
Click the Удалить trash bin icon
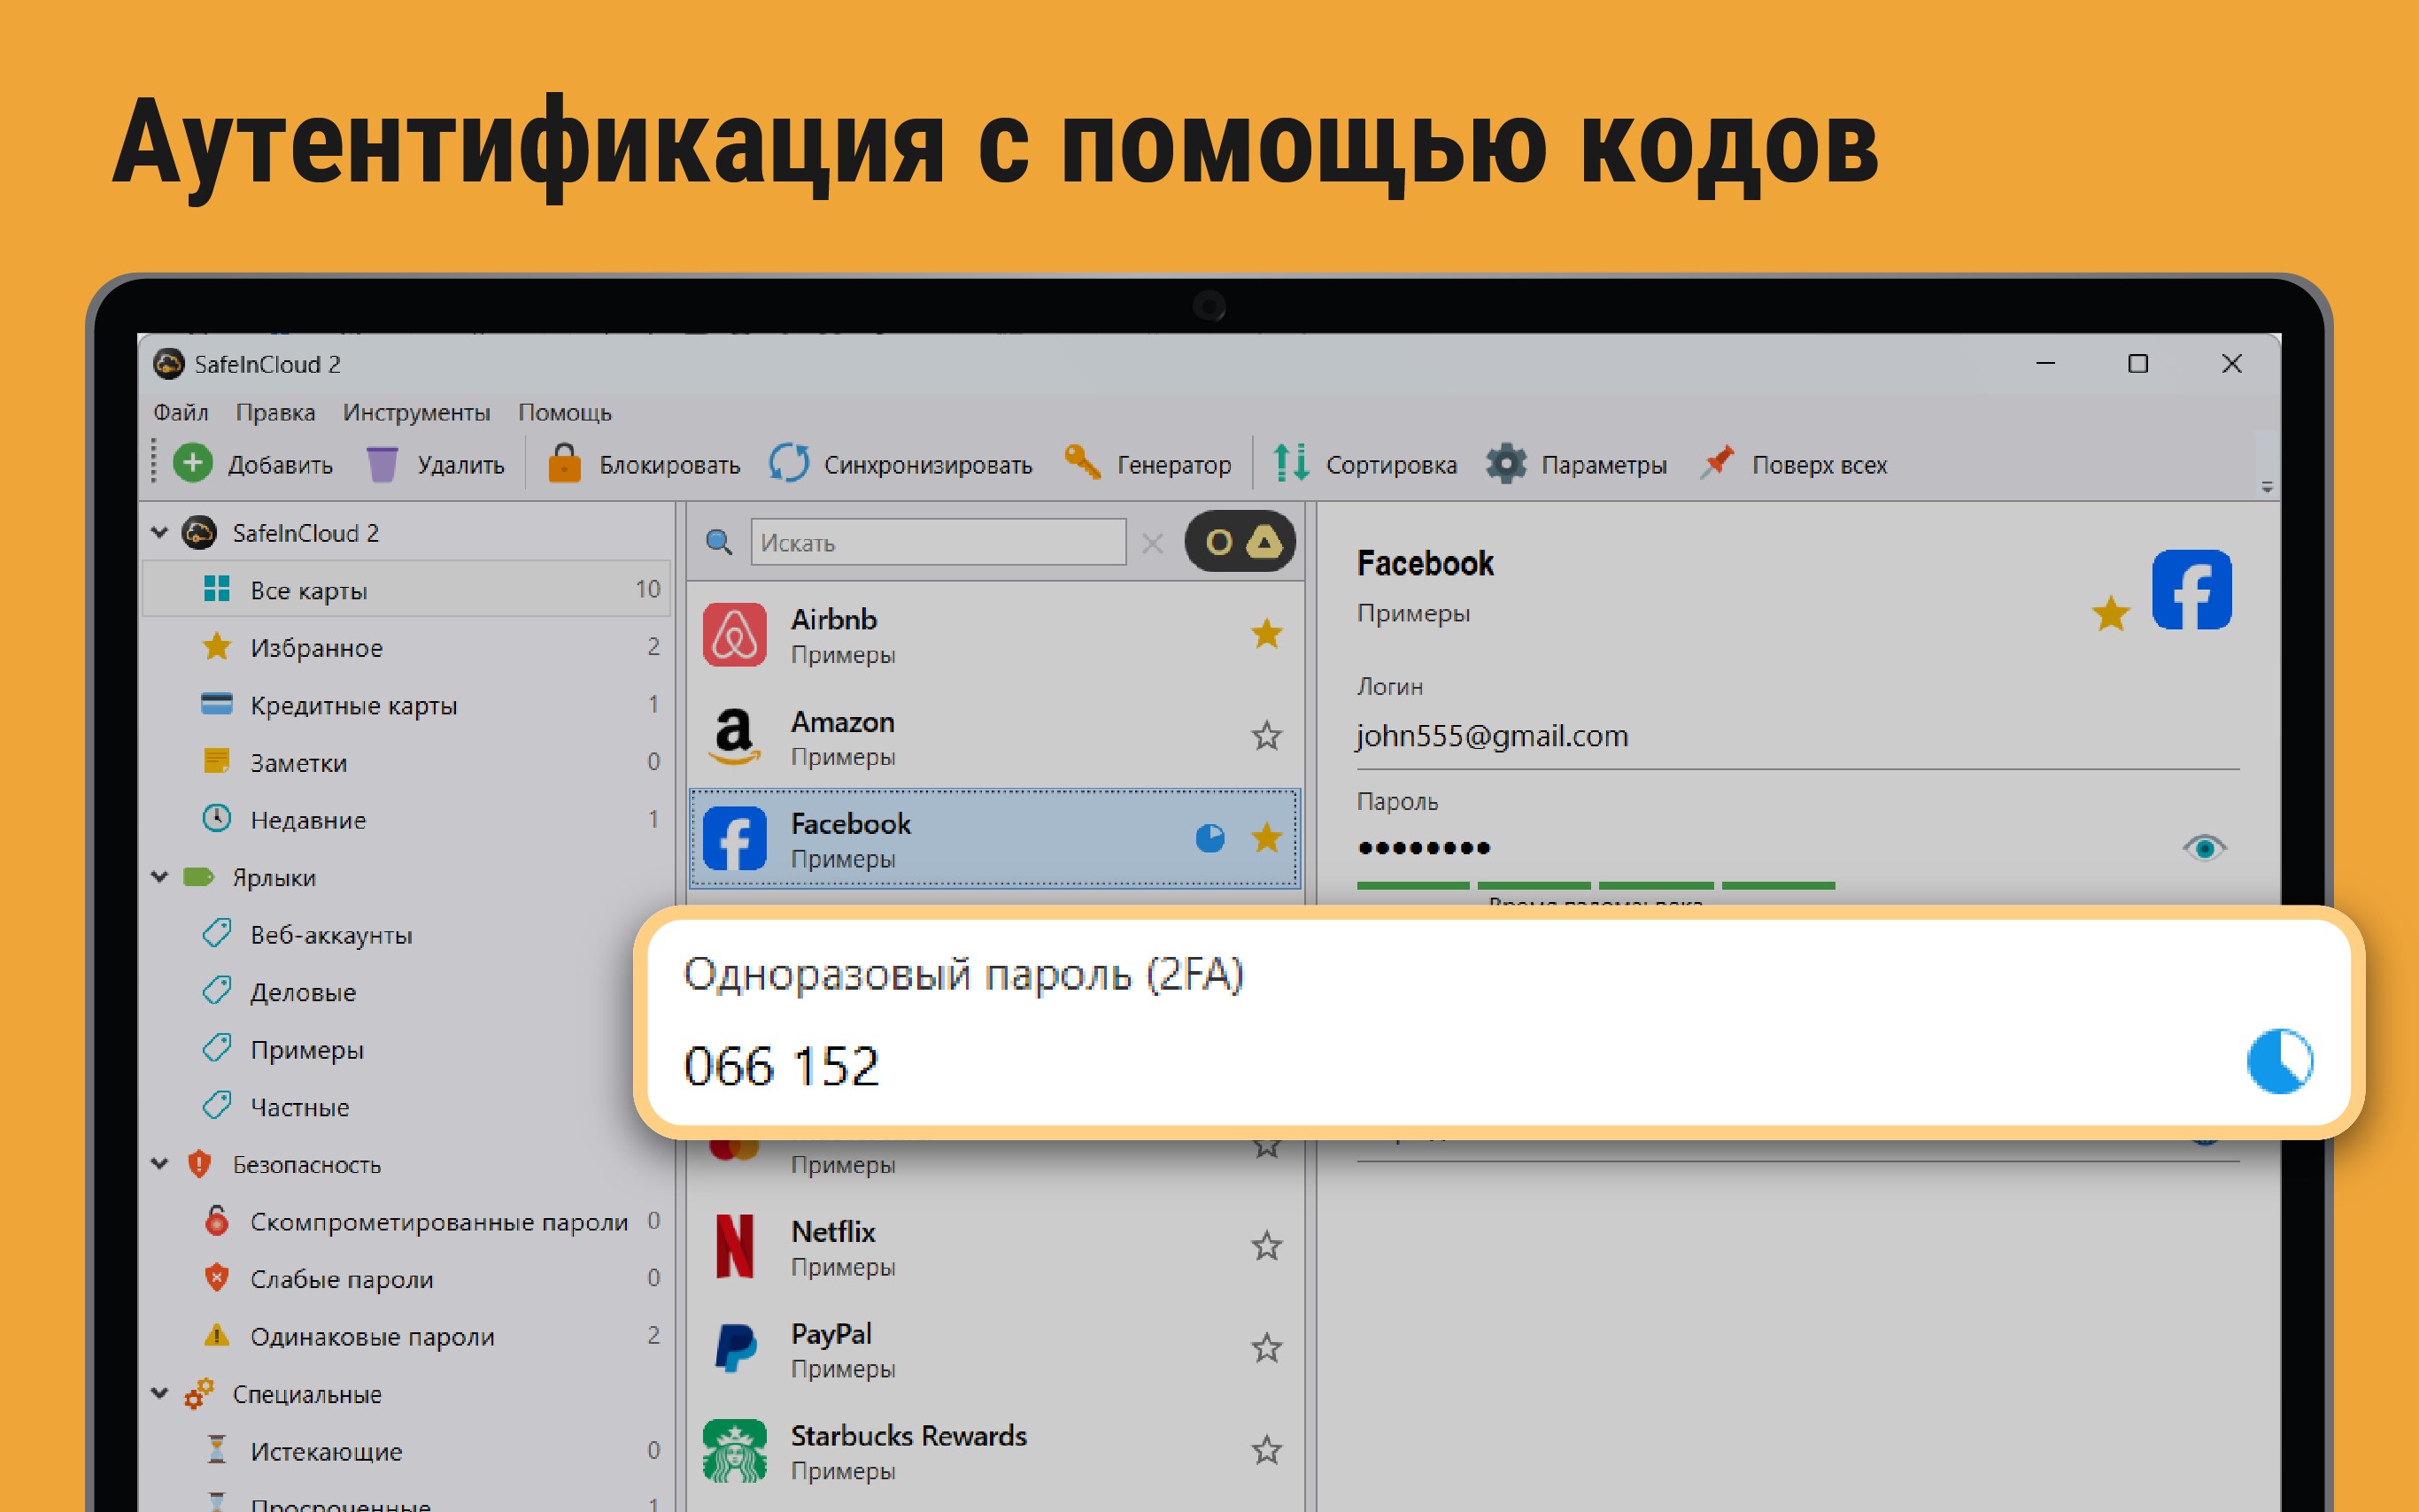tap(381, 464)
